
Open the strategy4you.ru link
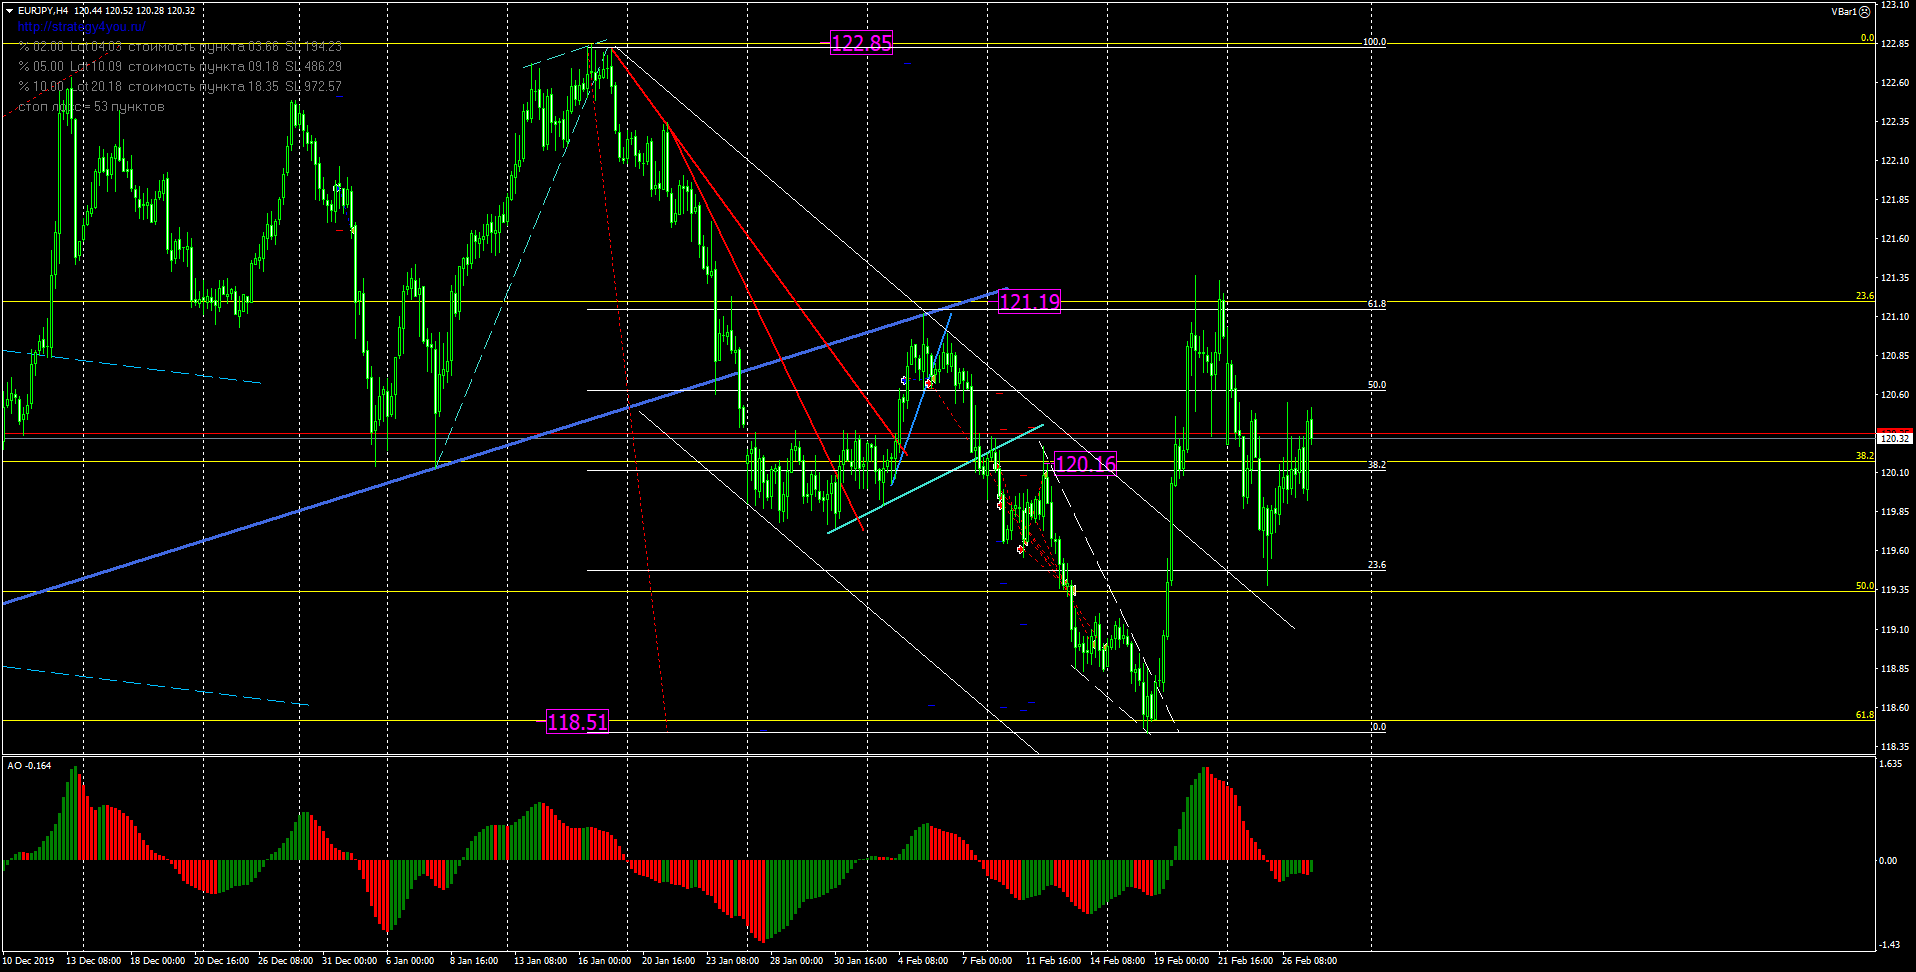pyautogui.click(x=81, y=27)
